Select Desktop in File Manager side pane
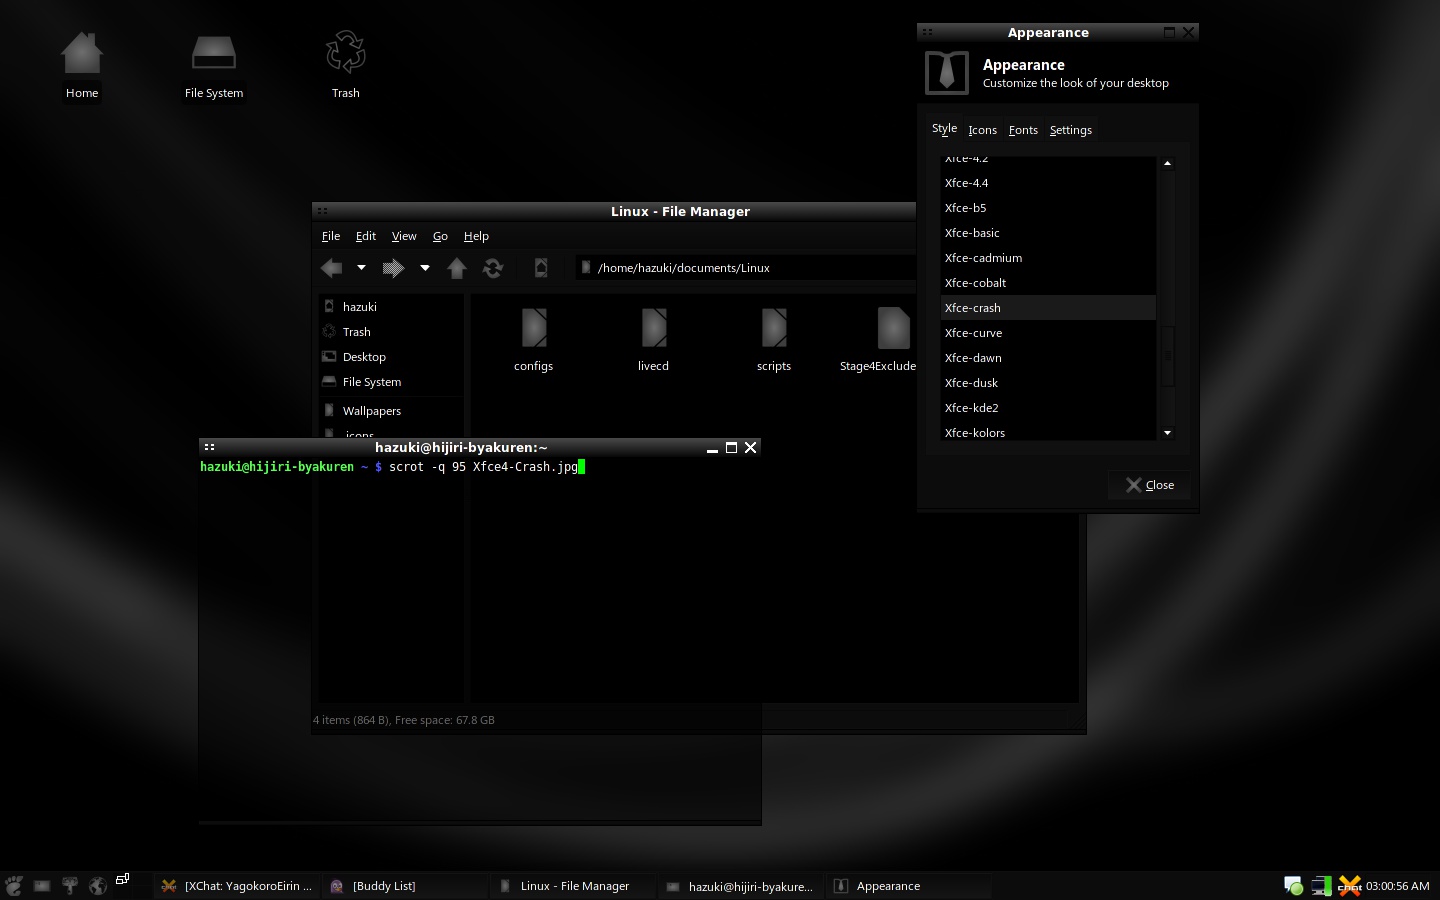1440x900 pixels. [x=391, y=357]
